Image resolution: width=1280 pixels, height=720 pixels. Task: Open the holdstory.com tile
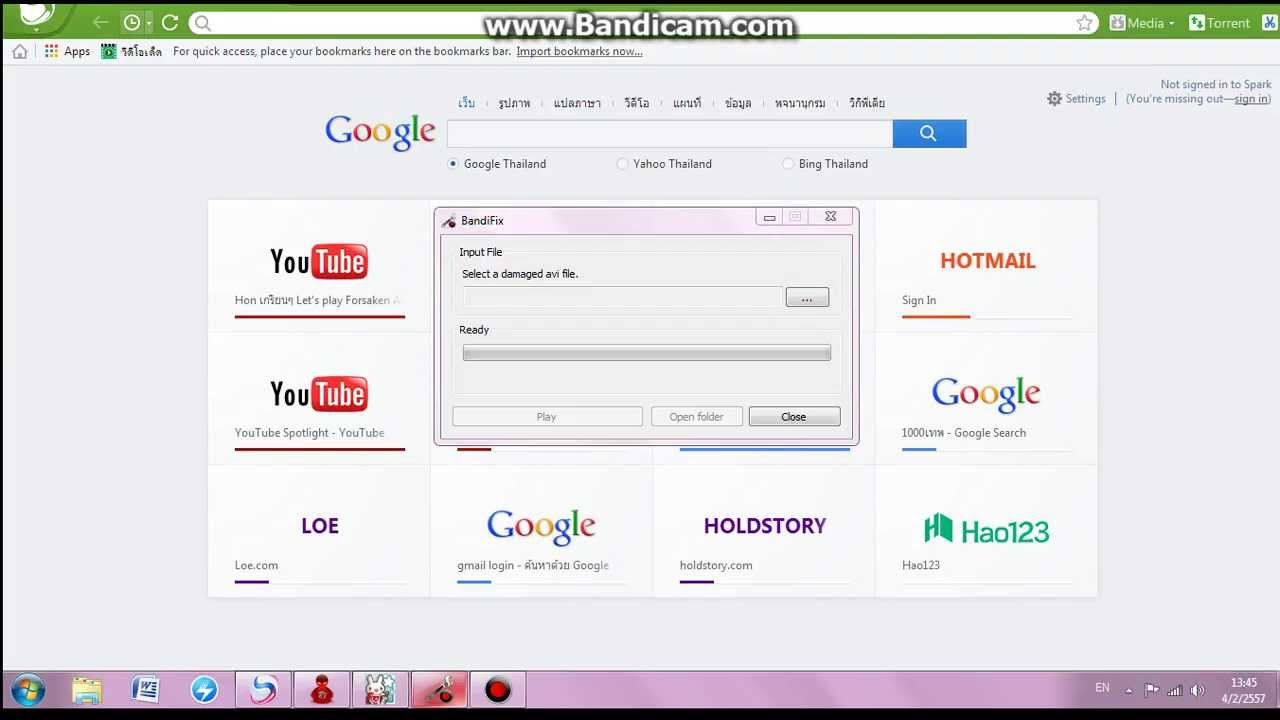tap(764, 532)
